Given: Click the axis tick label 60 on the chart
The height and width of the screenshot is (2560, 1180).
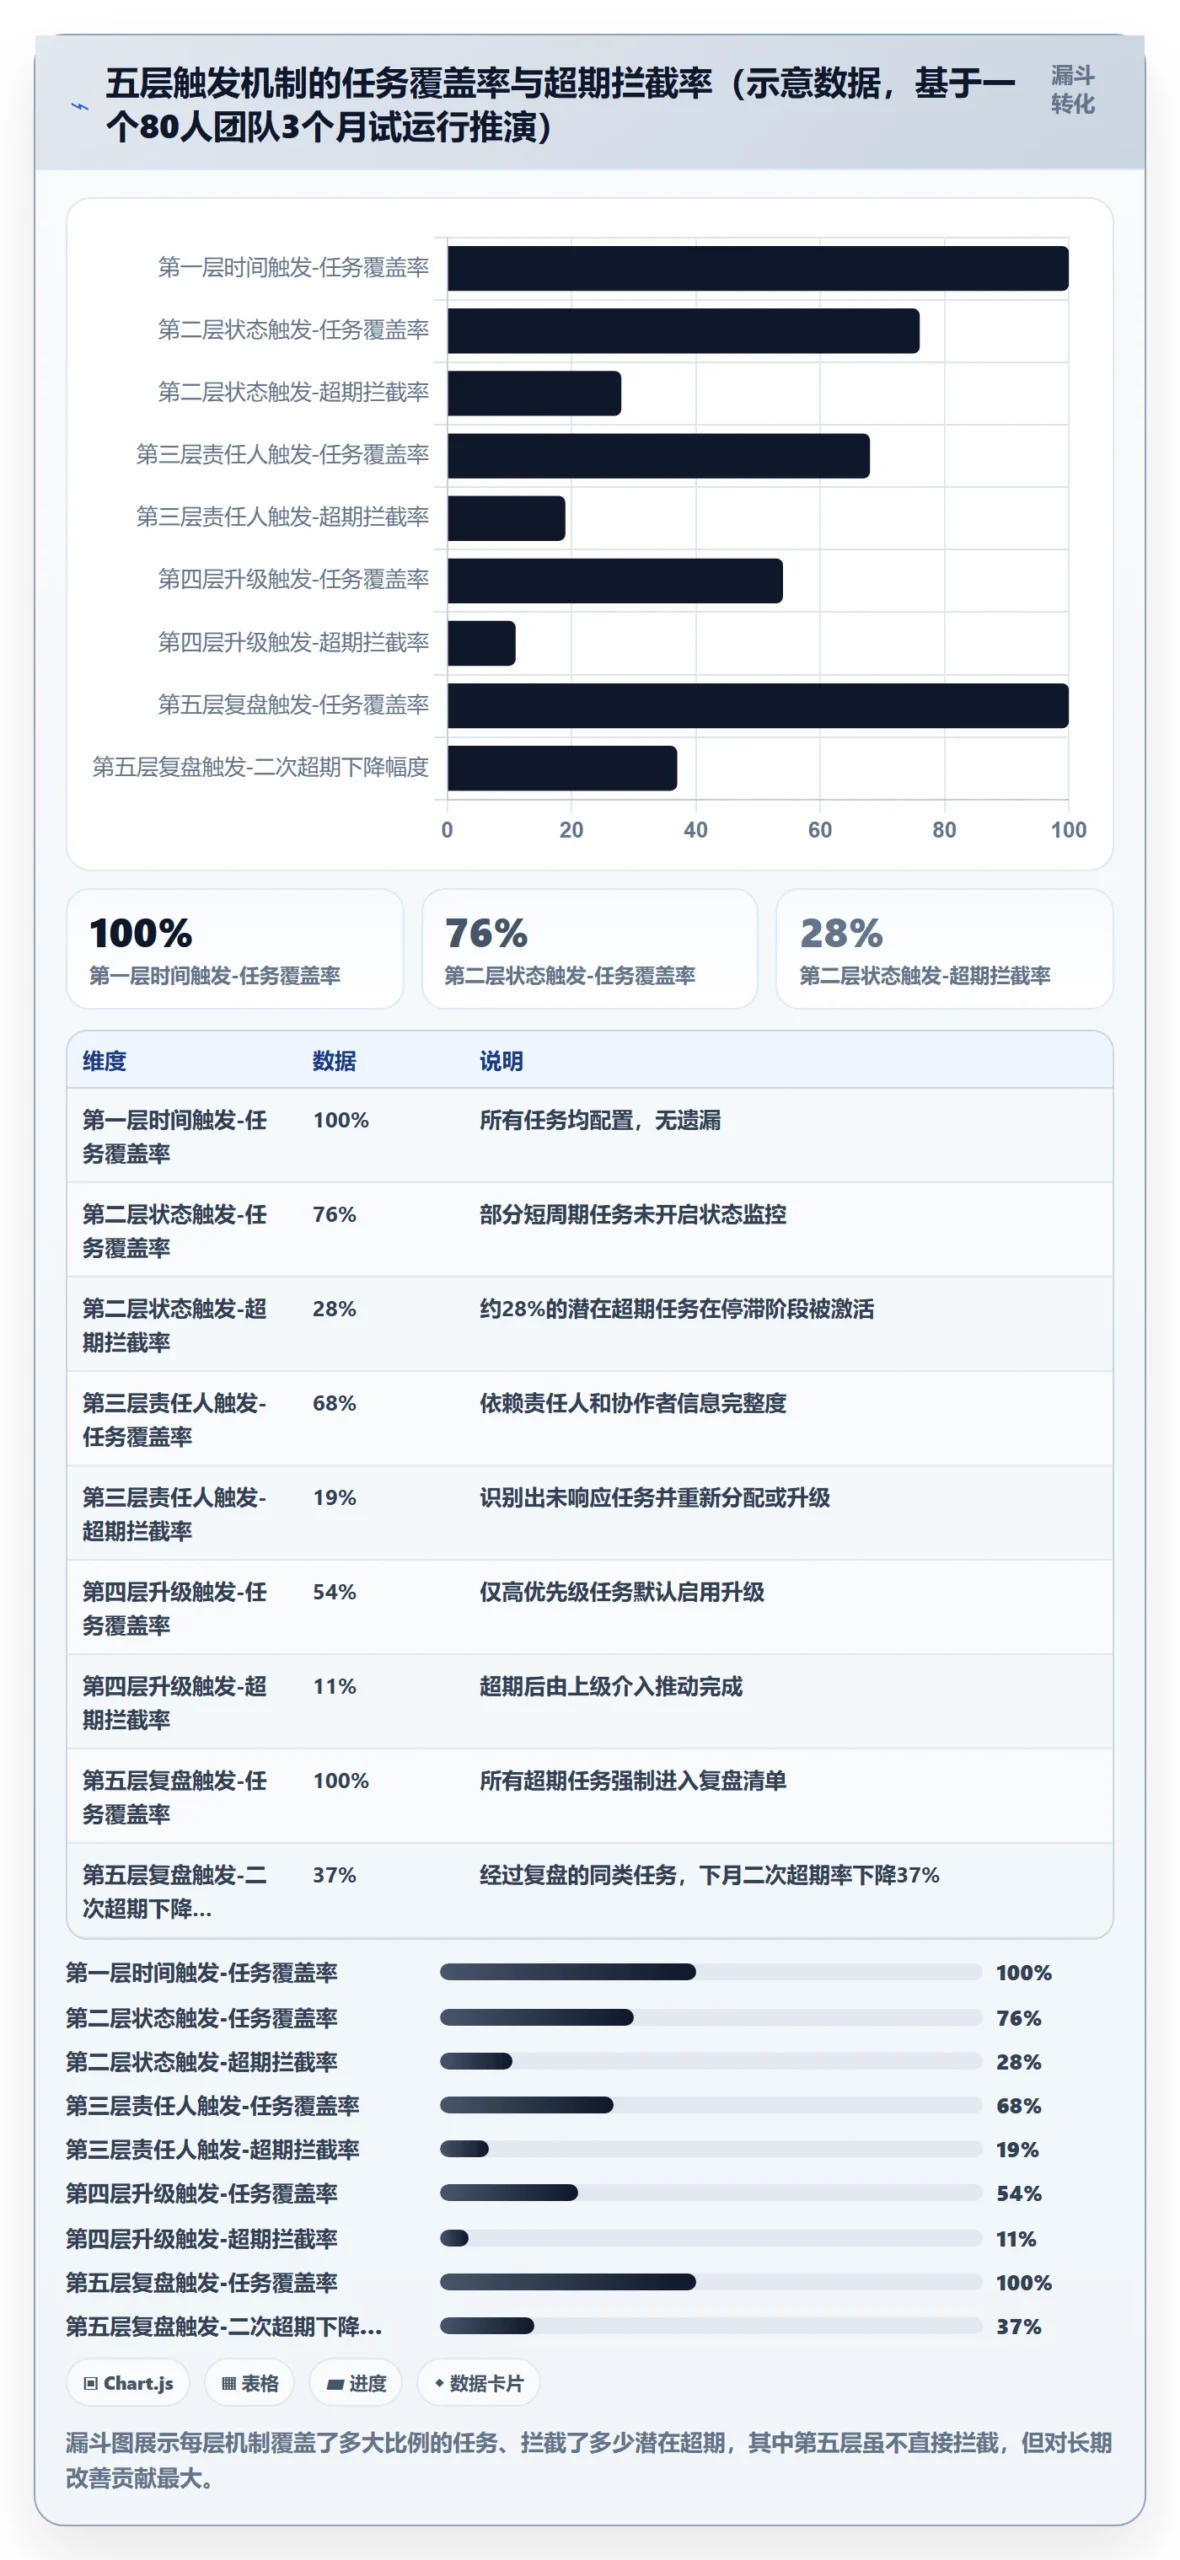Looking at the screenshot, I should click(820, 830).
